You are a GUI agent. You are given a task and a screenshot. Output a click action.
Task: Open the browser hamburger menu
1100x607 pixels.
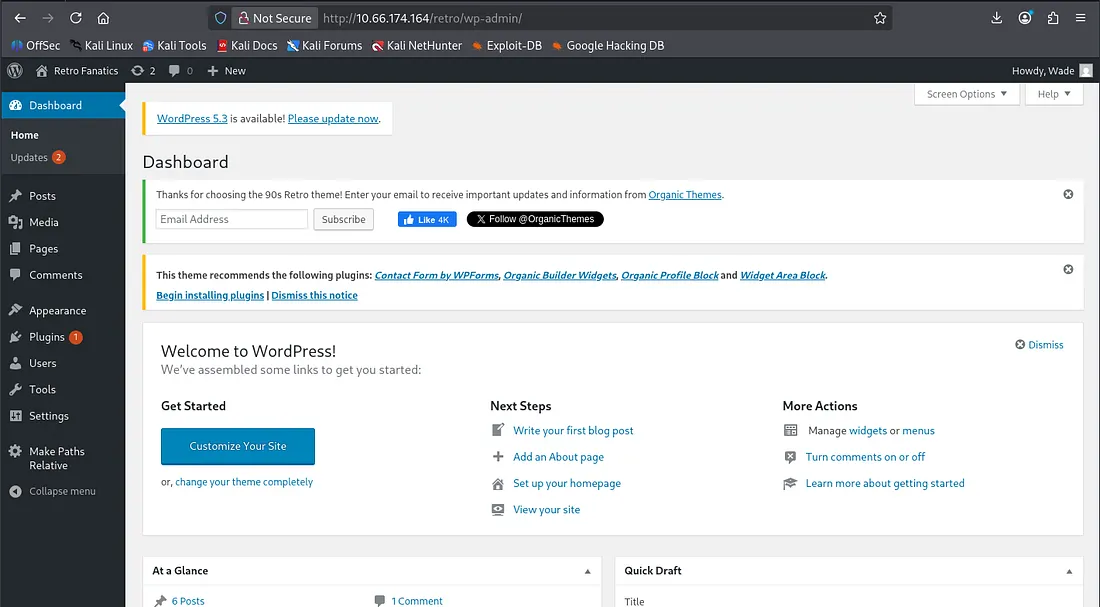[x=1081, y=18]
